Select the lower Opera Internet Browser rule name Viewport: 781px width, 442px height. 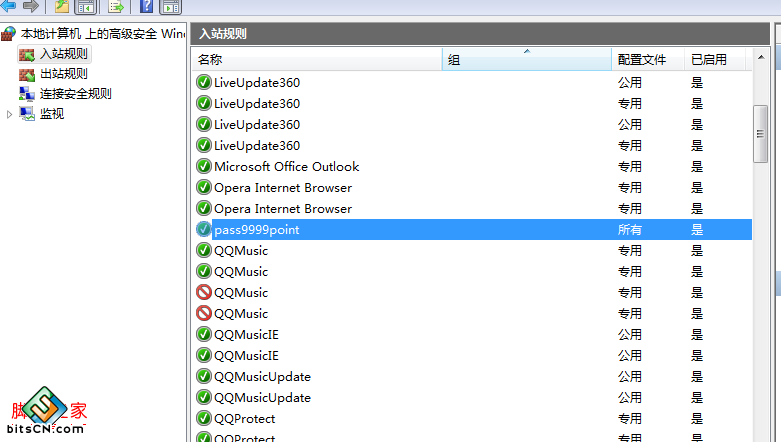tap(283, 209)
